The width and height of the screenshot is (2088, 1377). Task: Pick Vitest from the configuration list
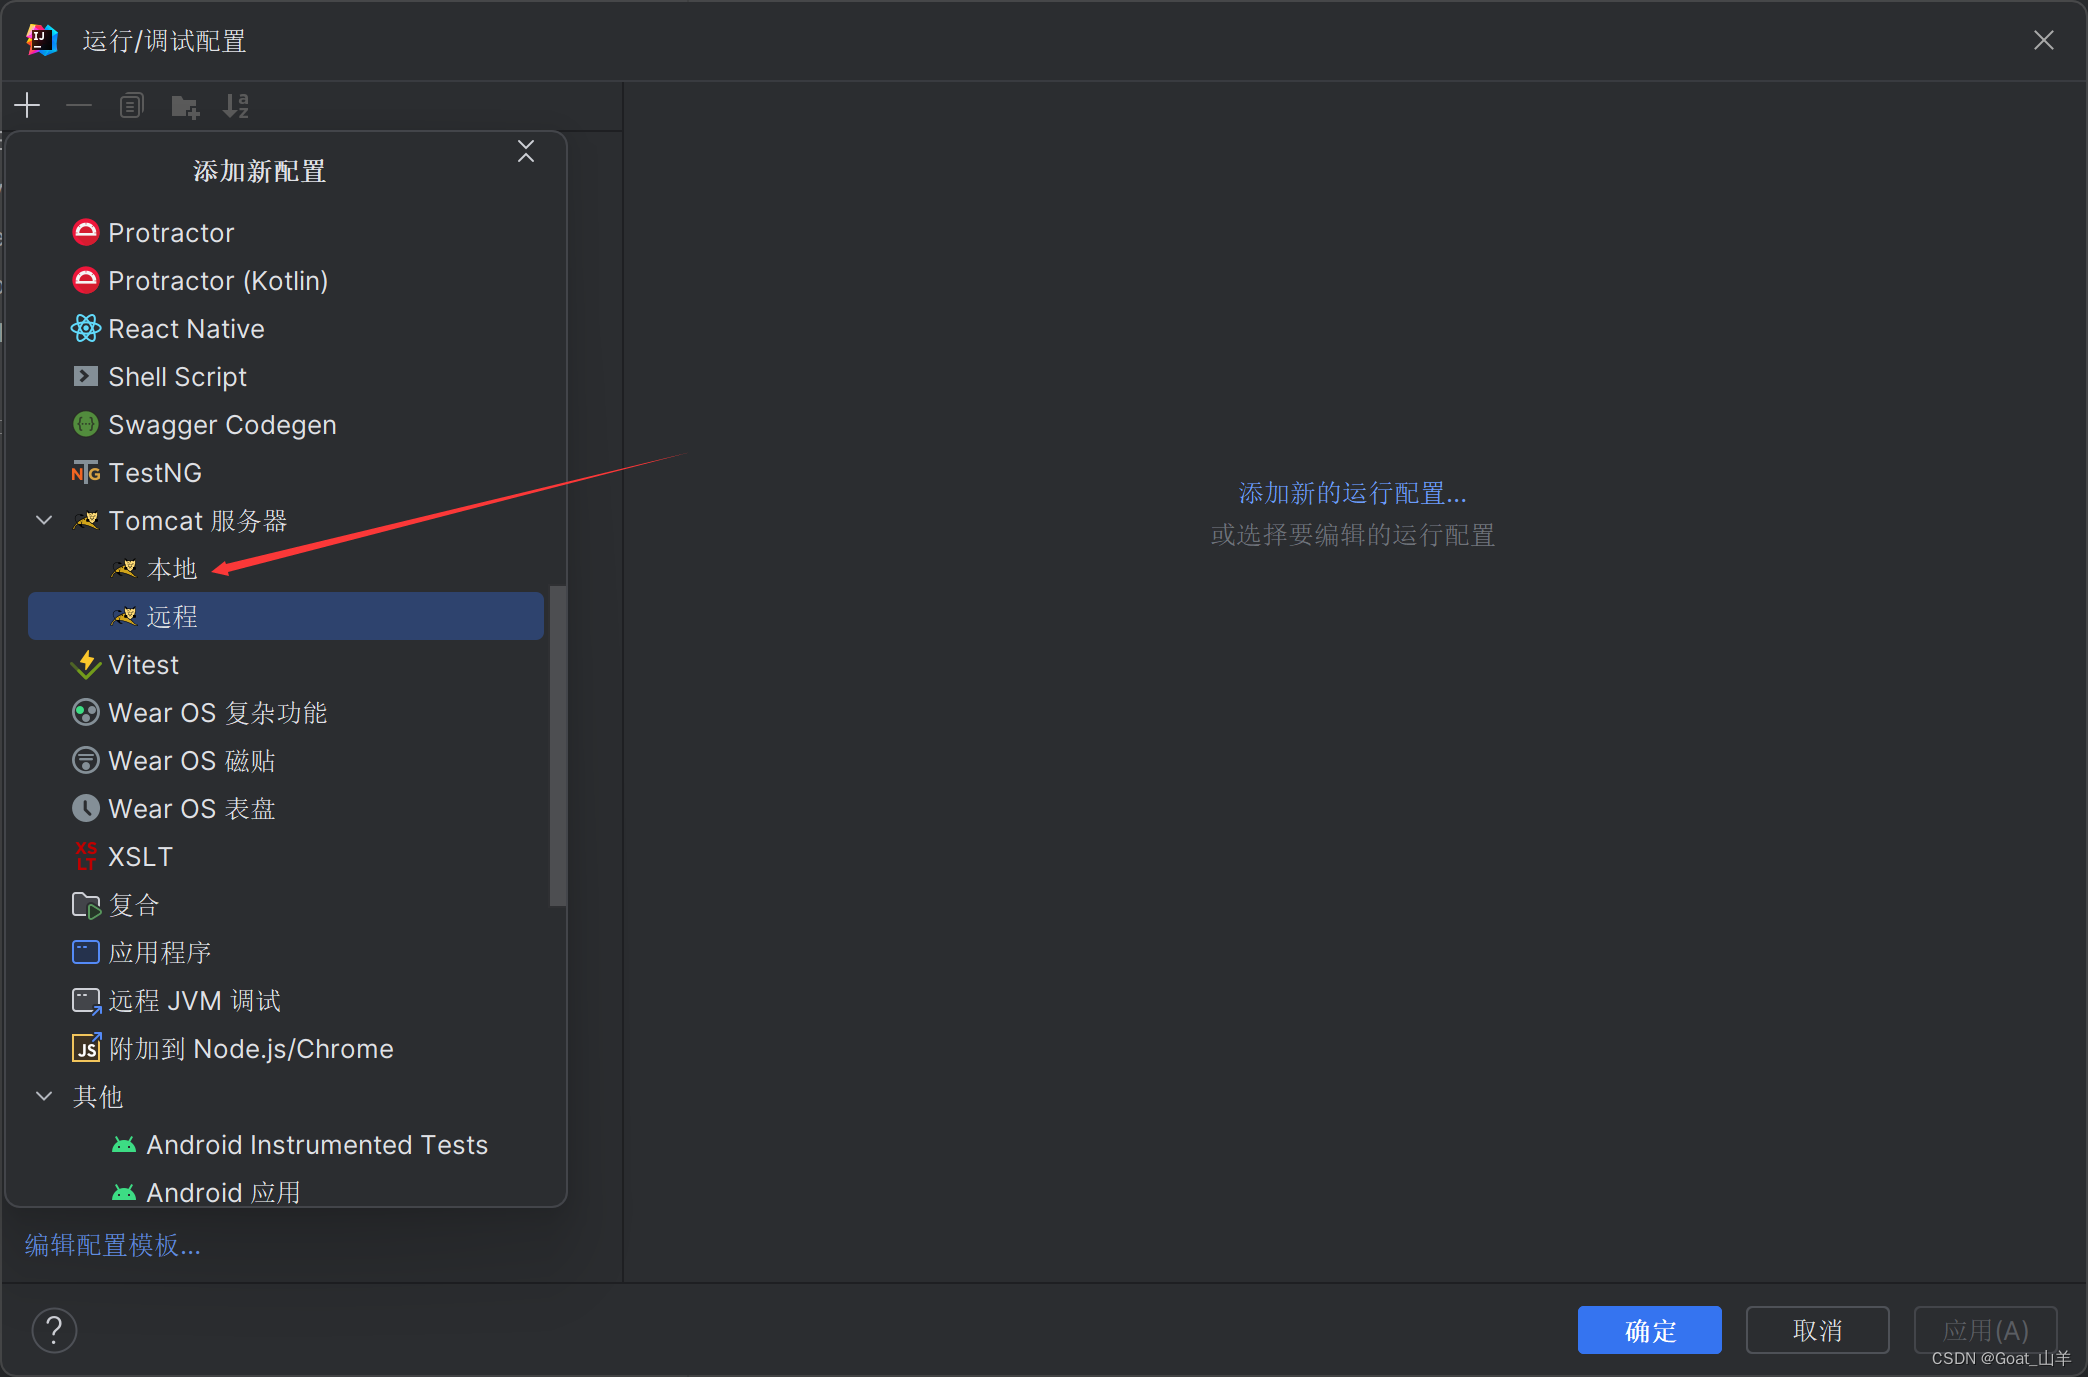[x=143, y=665]
